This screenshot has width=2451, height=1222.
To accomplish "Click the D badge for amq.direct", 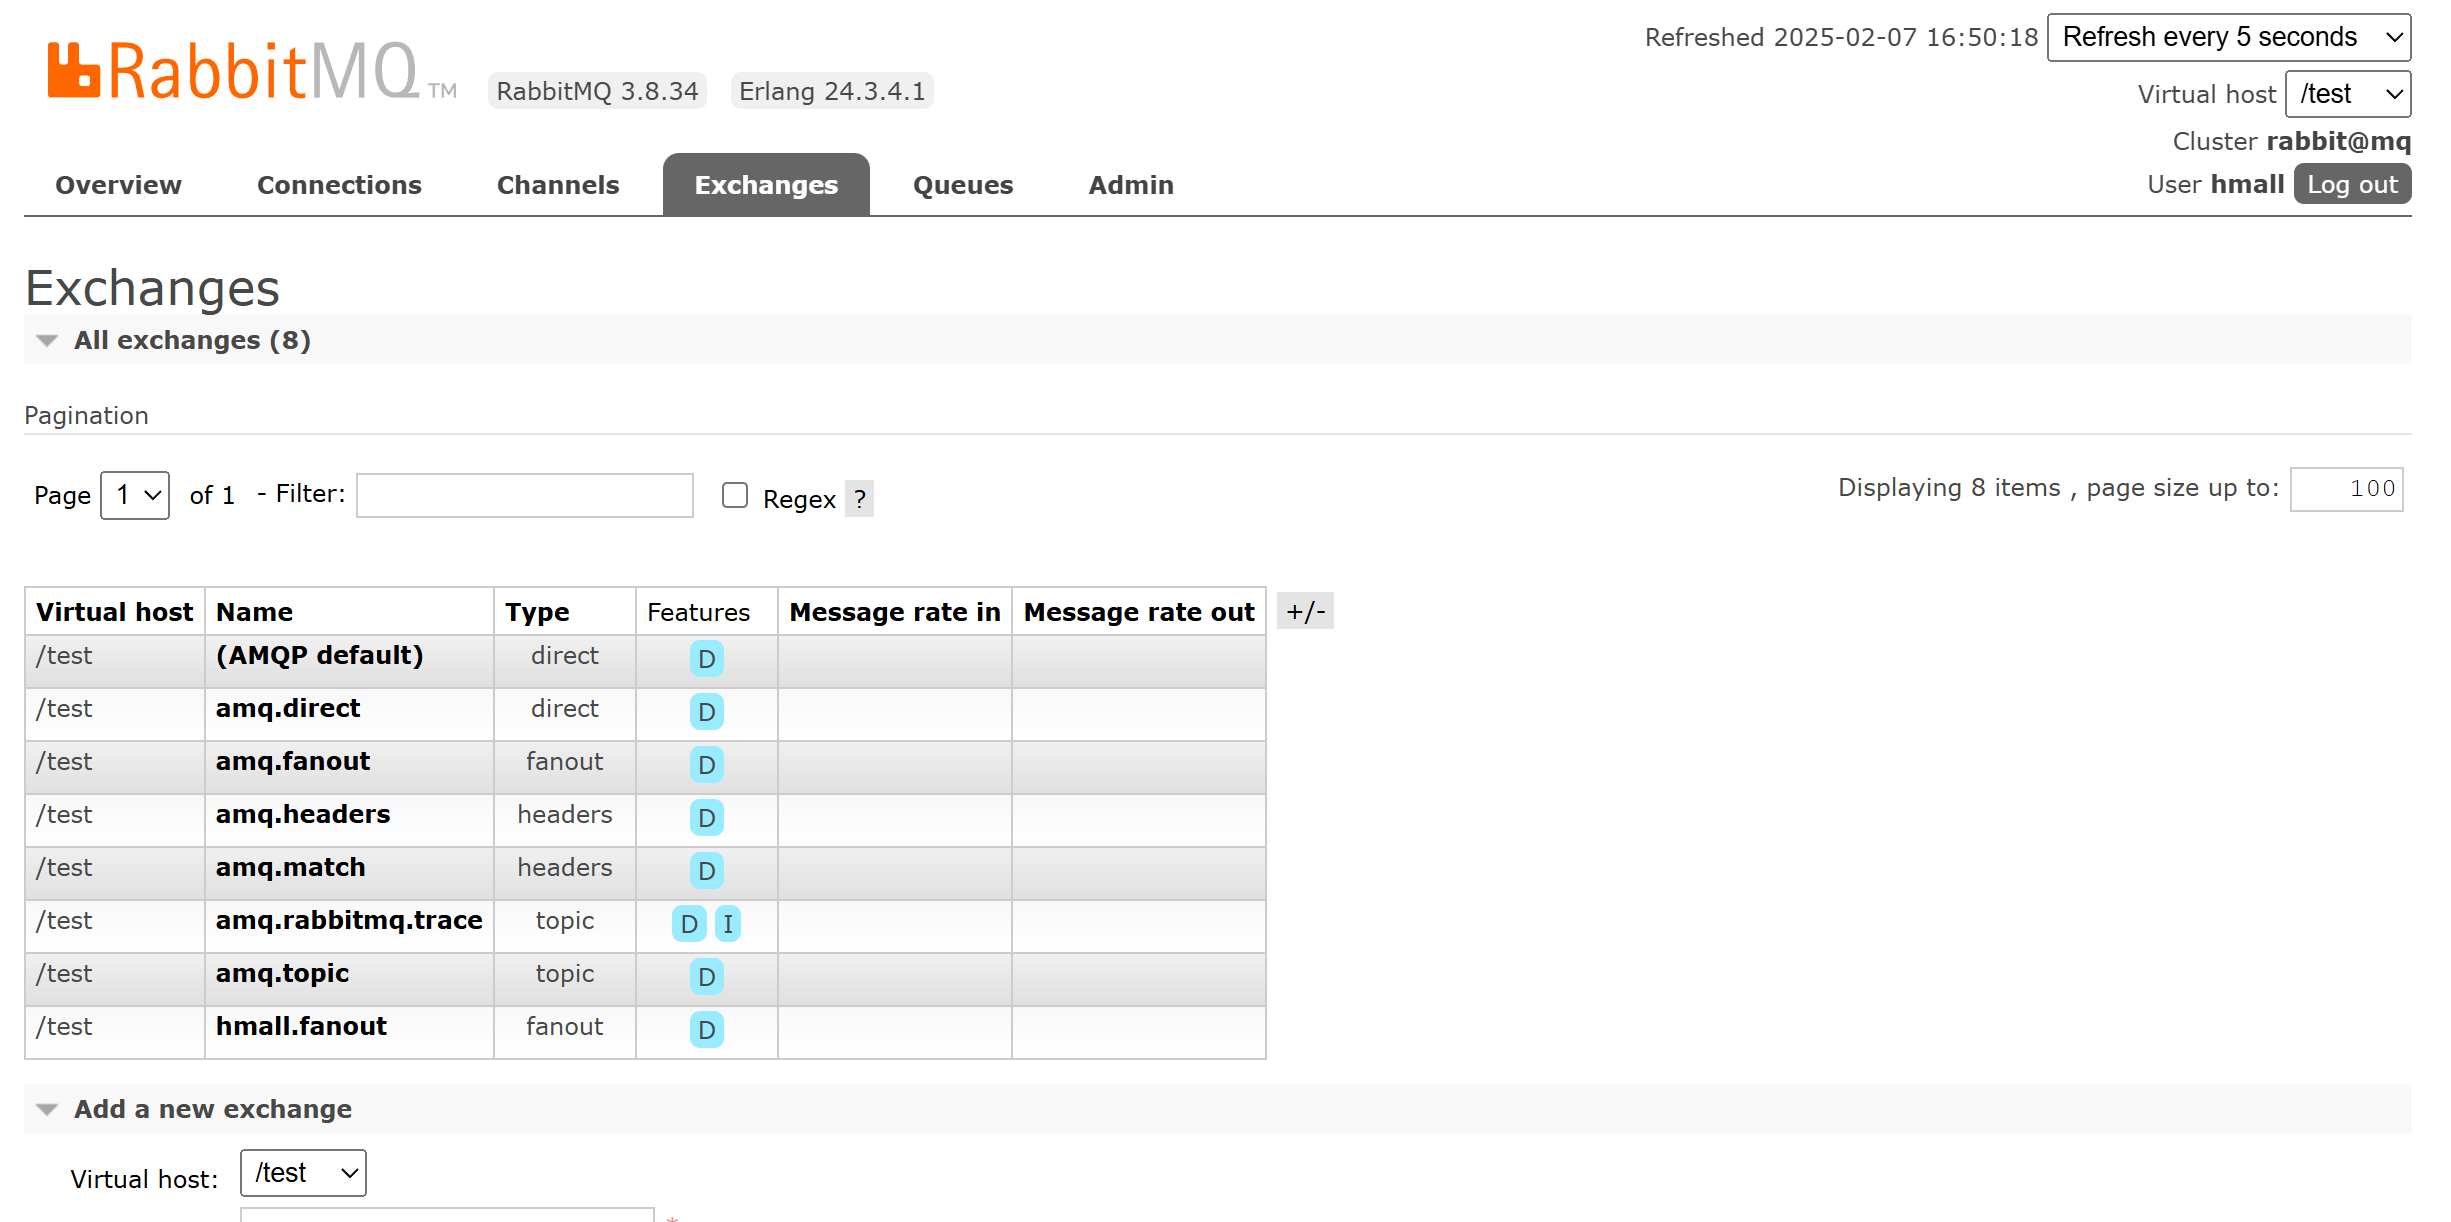I will point(706,712).
